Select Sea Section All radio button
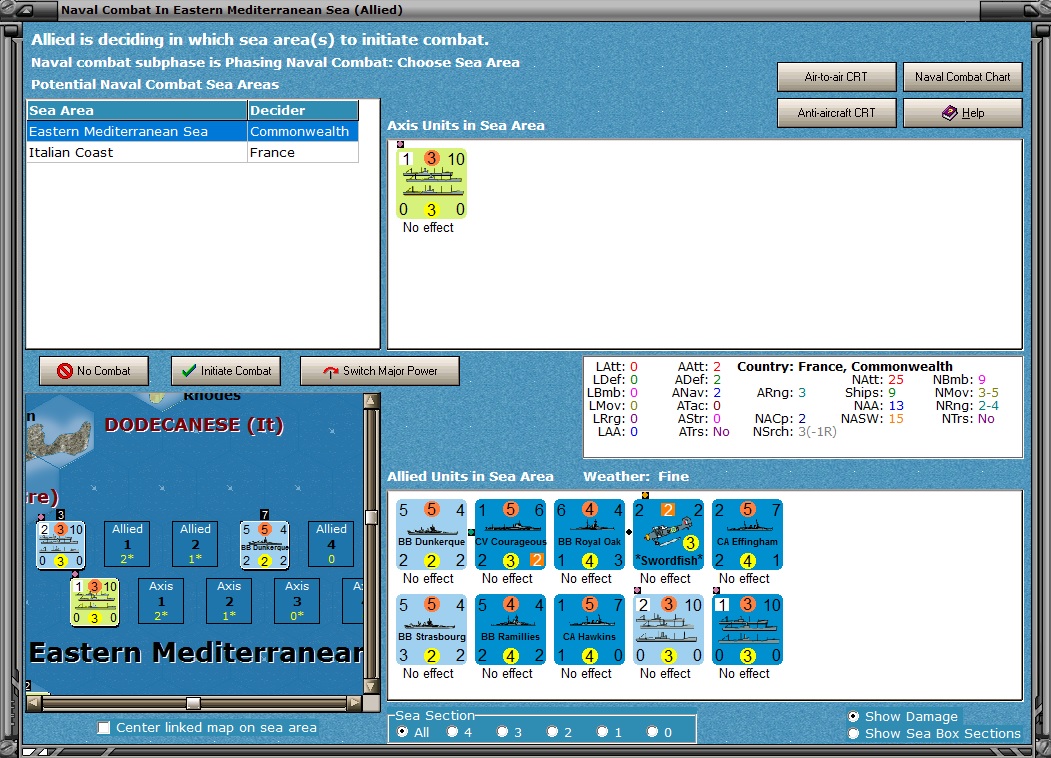The height and width of the screenshot is (758, 1051). click(x=401, y=732)
